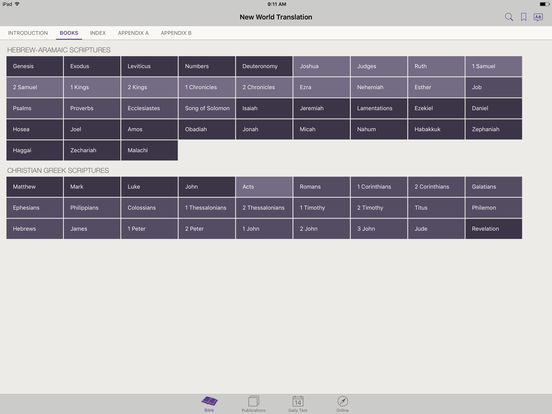Open Numbers

click(207, 66)
